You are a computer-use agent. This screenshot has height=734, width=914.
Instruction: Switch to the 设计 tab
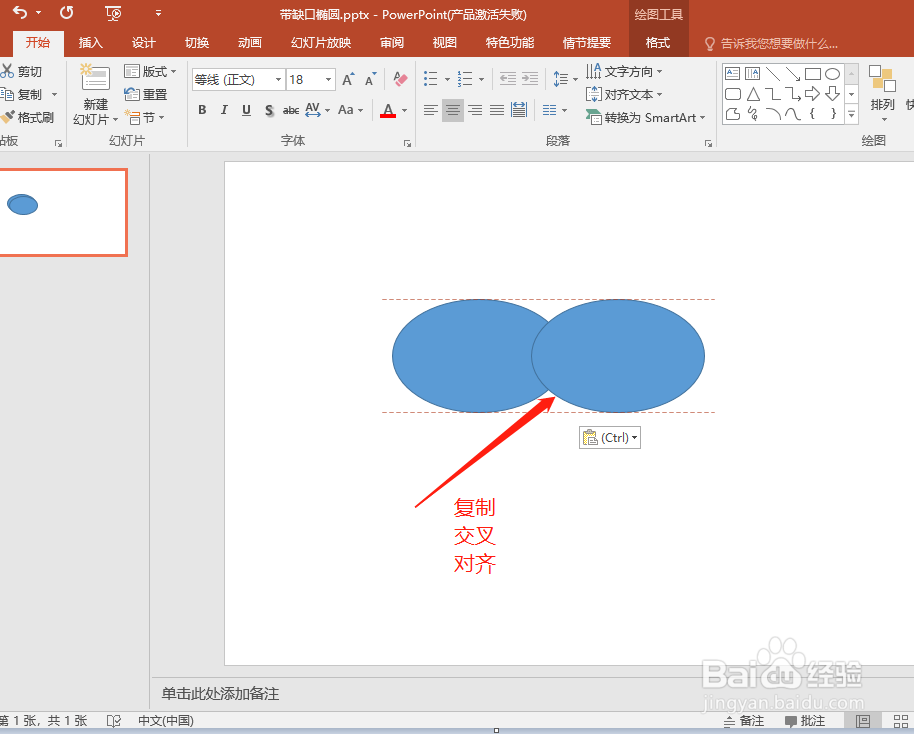(x=143, y=43)
